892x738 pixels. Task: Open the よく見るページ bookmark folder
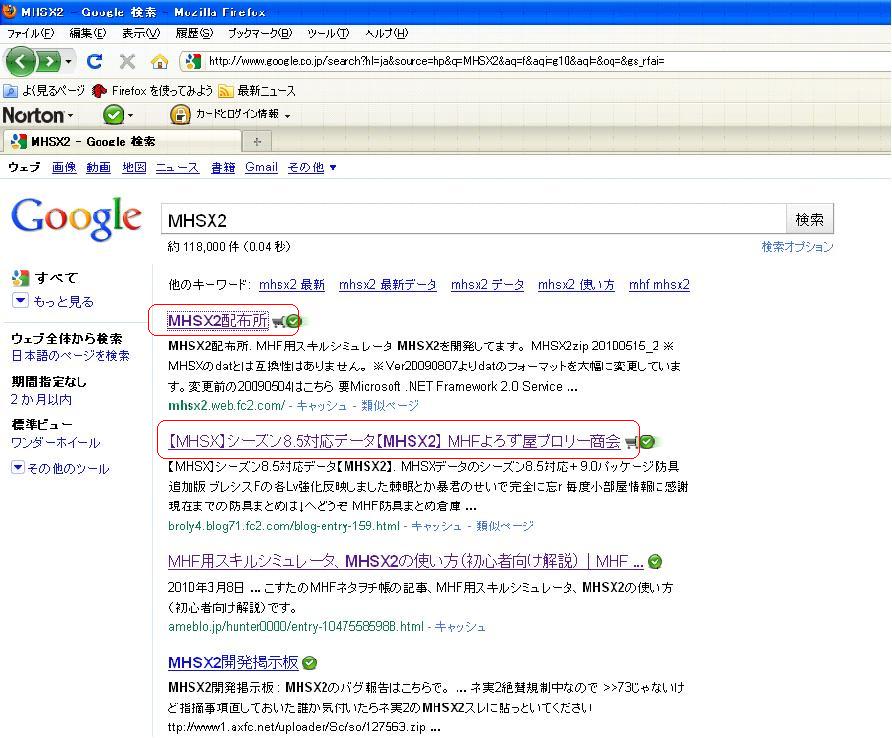click(44, 90)
